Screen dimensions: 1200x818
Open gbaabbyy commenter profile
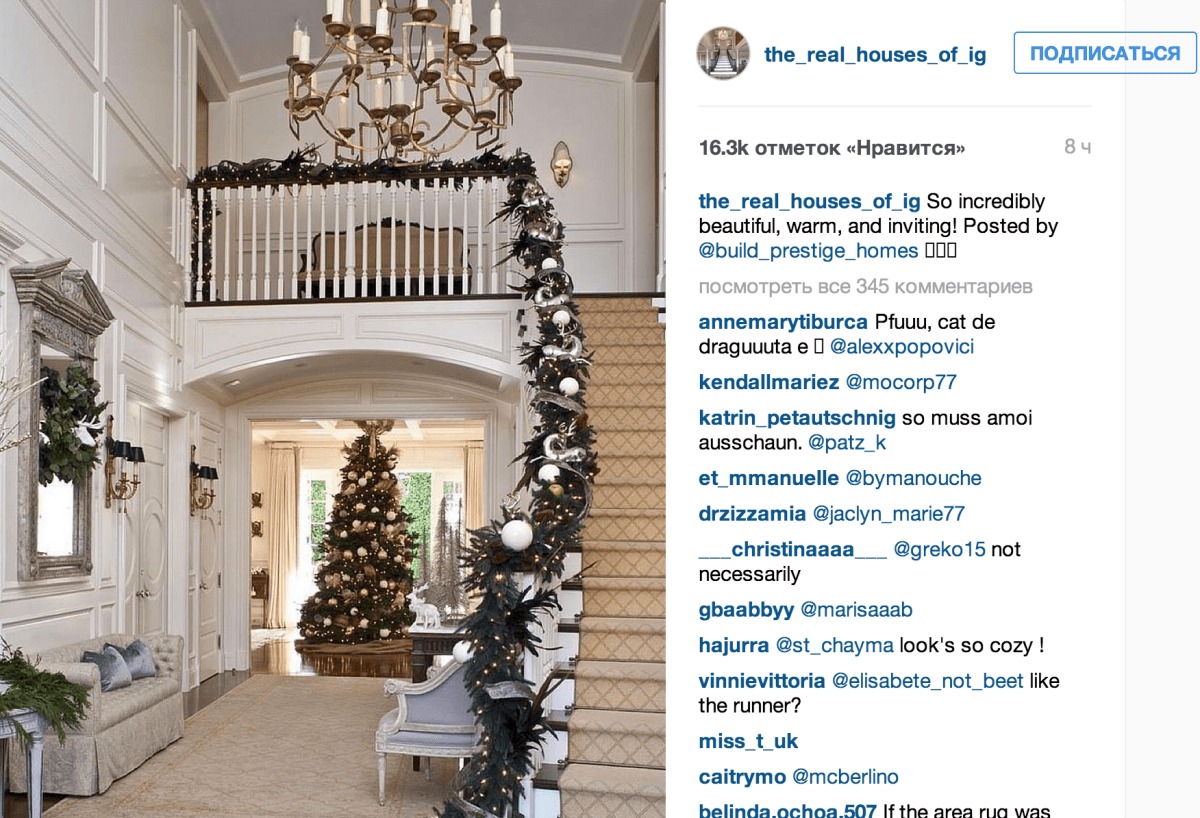746,610
